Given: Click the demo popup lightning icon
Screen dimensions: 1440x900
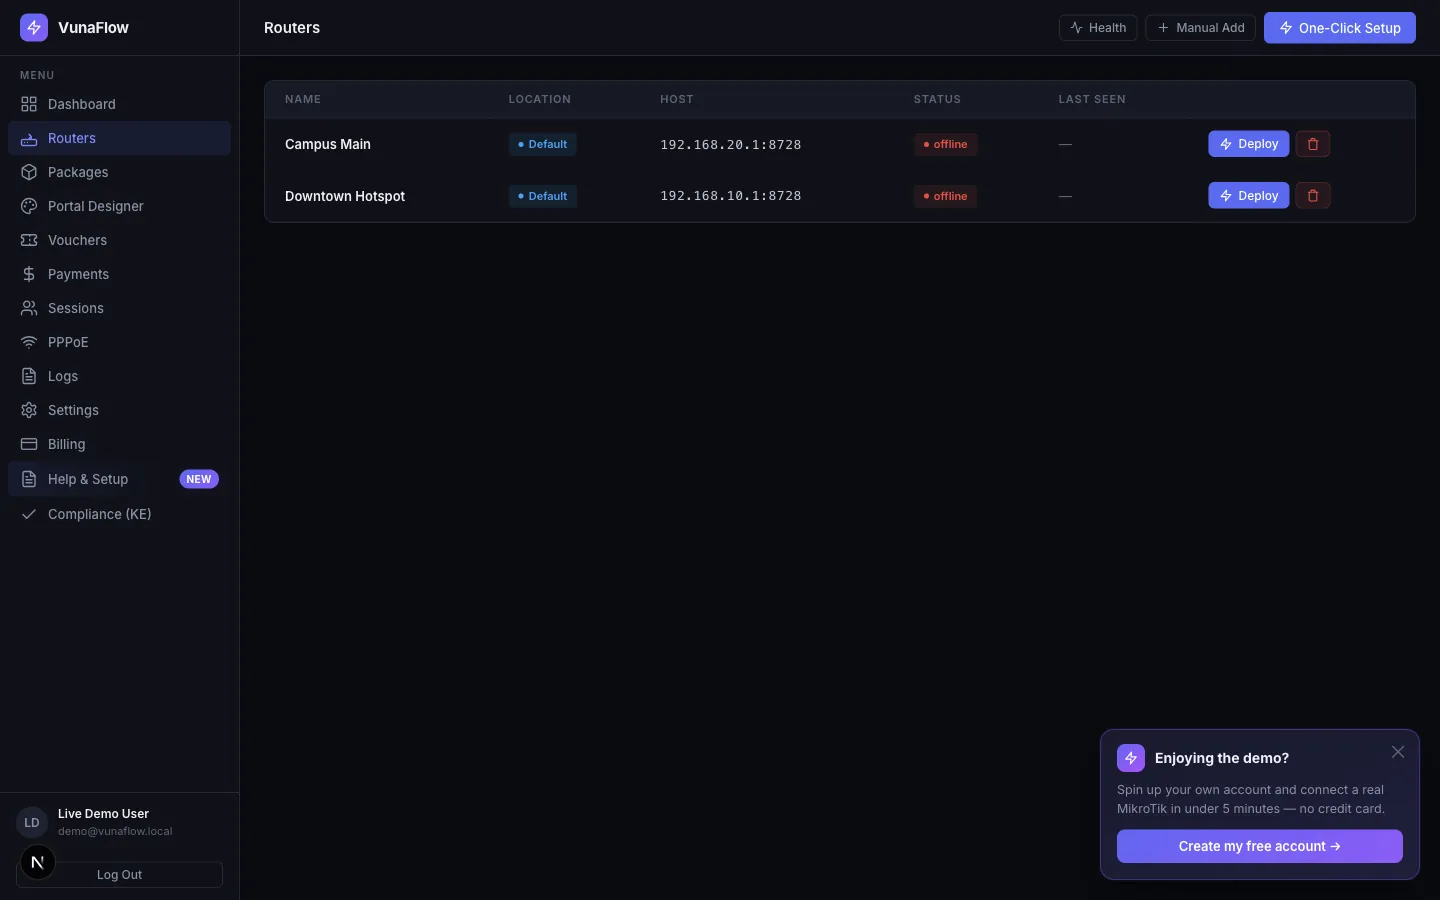Looking at the screenshot, I should (x=1131, y=758).
